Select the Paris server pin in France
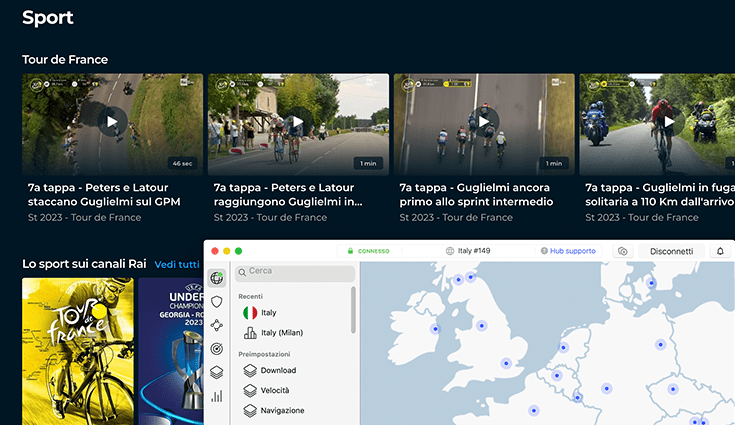Image resolution: width=735 pixels, height=425 pixels. 533,411
